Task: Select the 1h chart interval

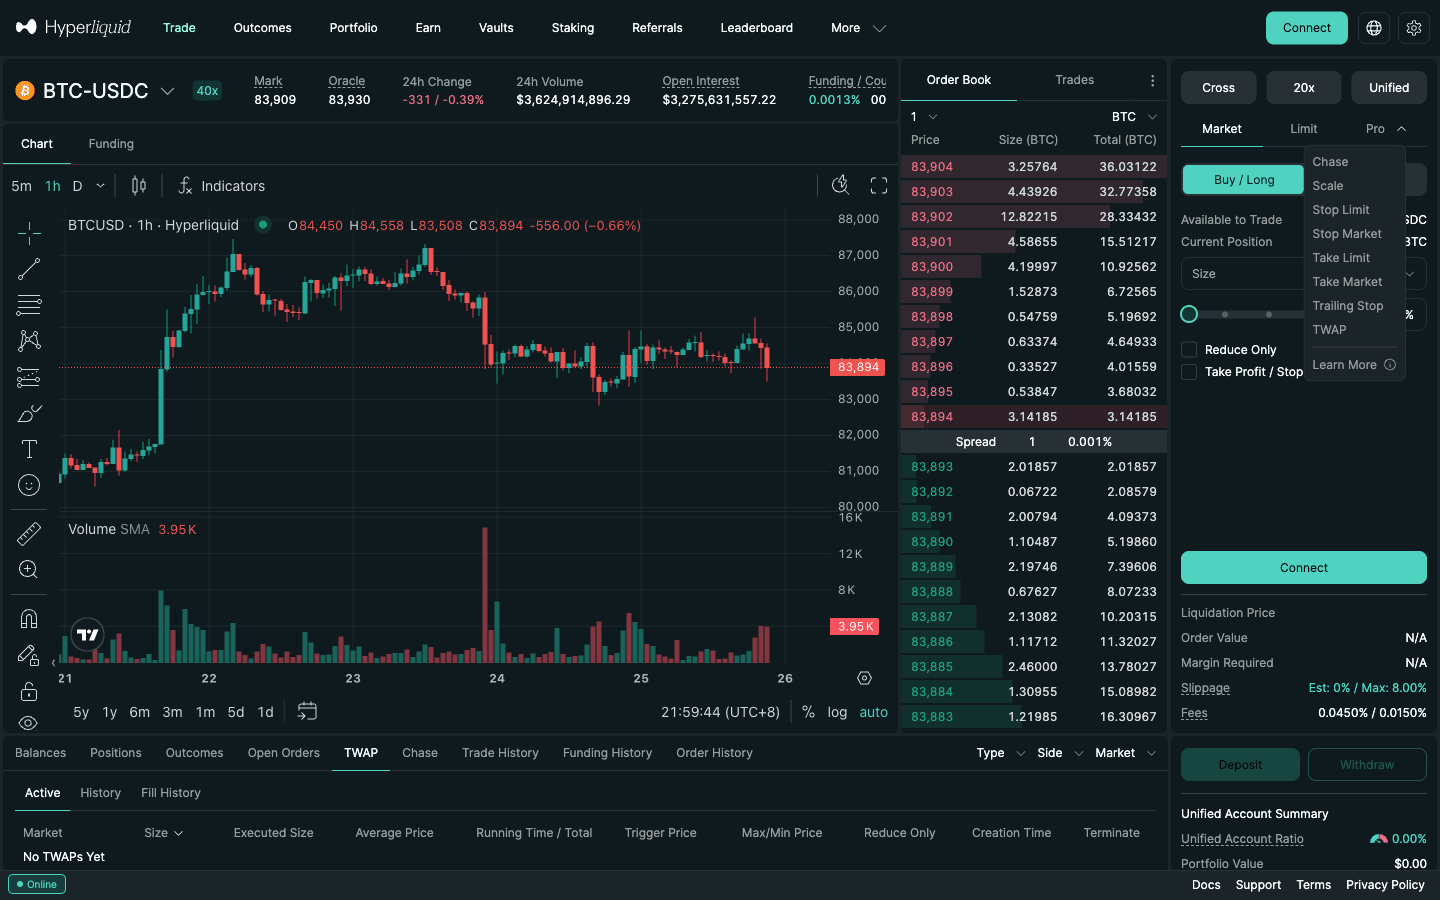Action: (53, 186)
